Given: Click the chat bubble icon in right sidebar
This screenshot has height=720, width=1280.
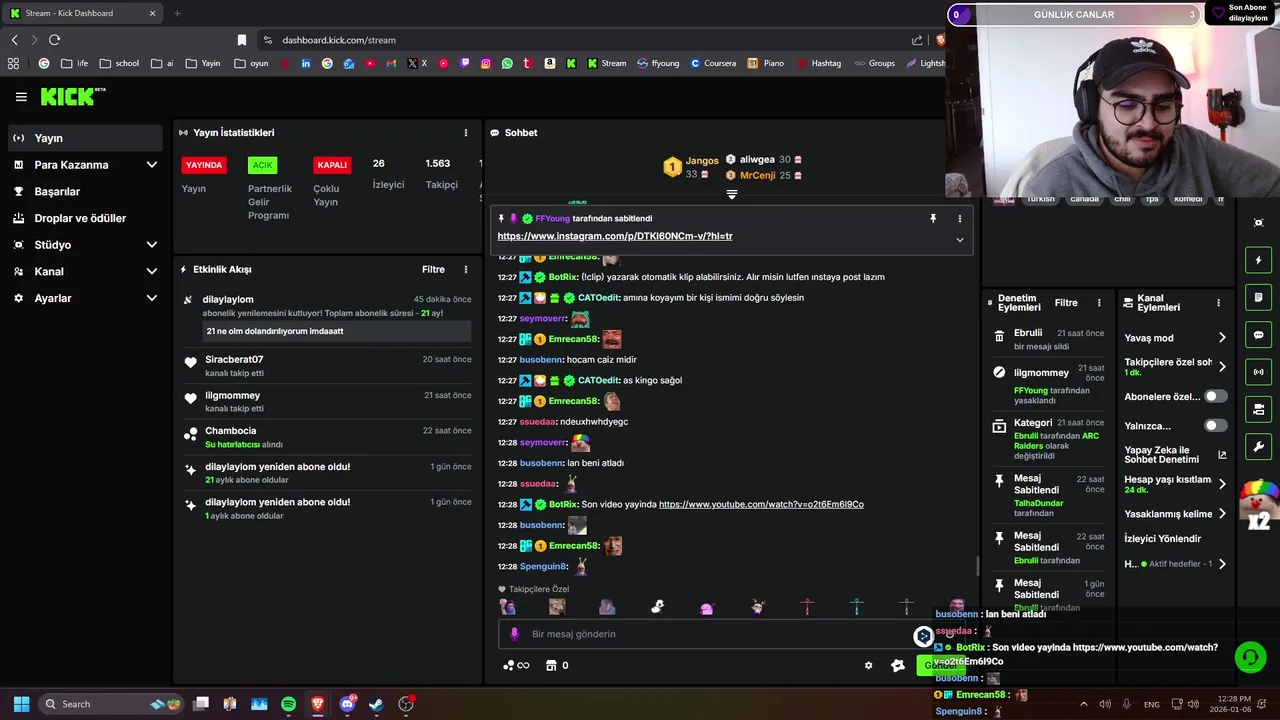Looking at the screenshot, I should click(x=1258, y=335).
